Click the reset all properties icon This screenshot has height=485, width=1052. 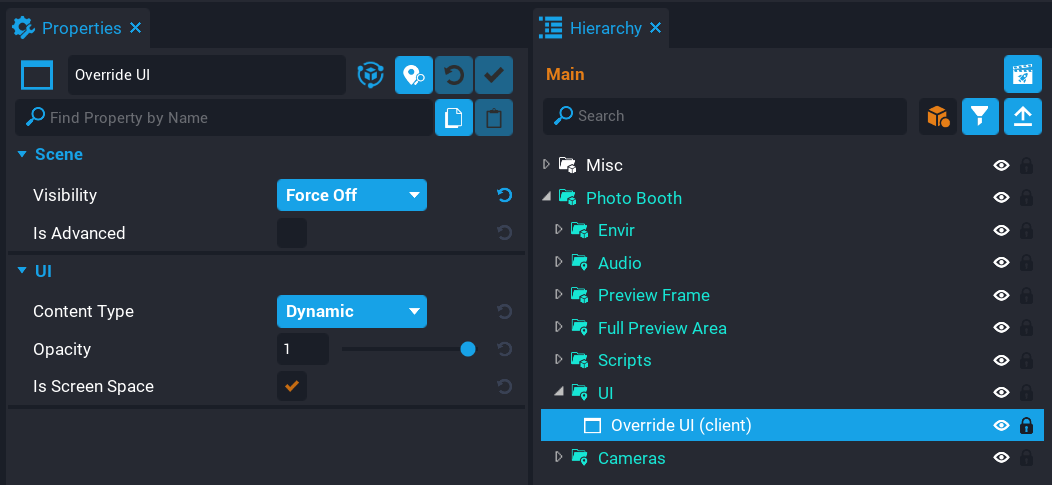point(454,75)
